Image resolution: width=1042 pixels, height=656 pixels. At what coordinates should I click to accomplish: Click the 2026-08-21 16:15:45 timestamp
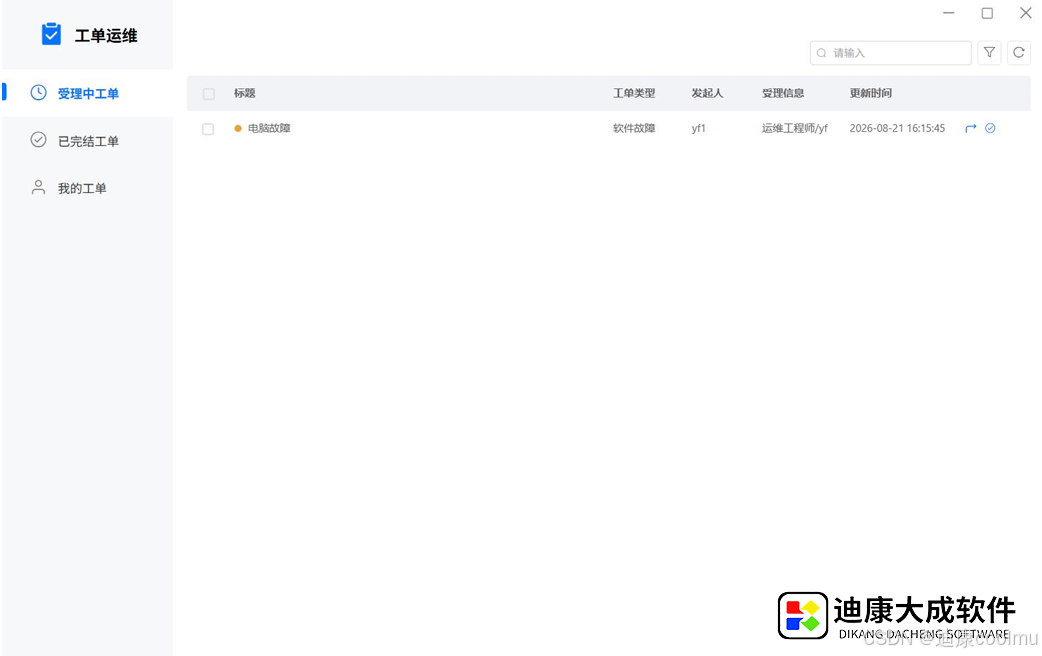(897, 128)
